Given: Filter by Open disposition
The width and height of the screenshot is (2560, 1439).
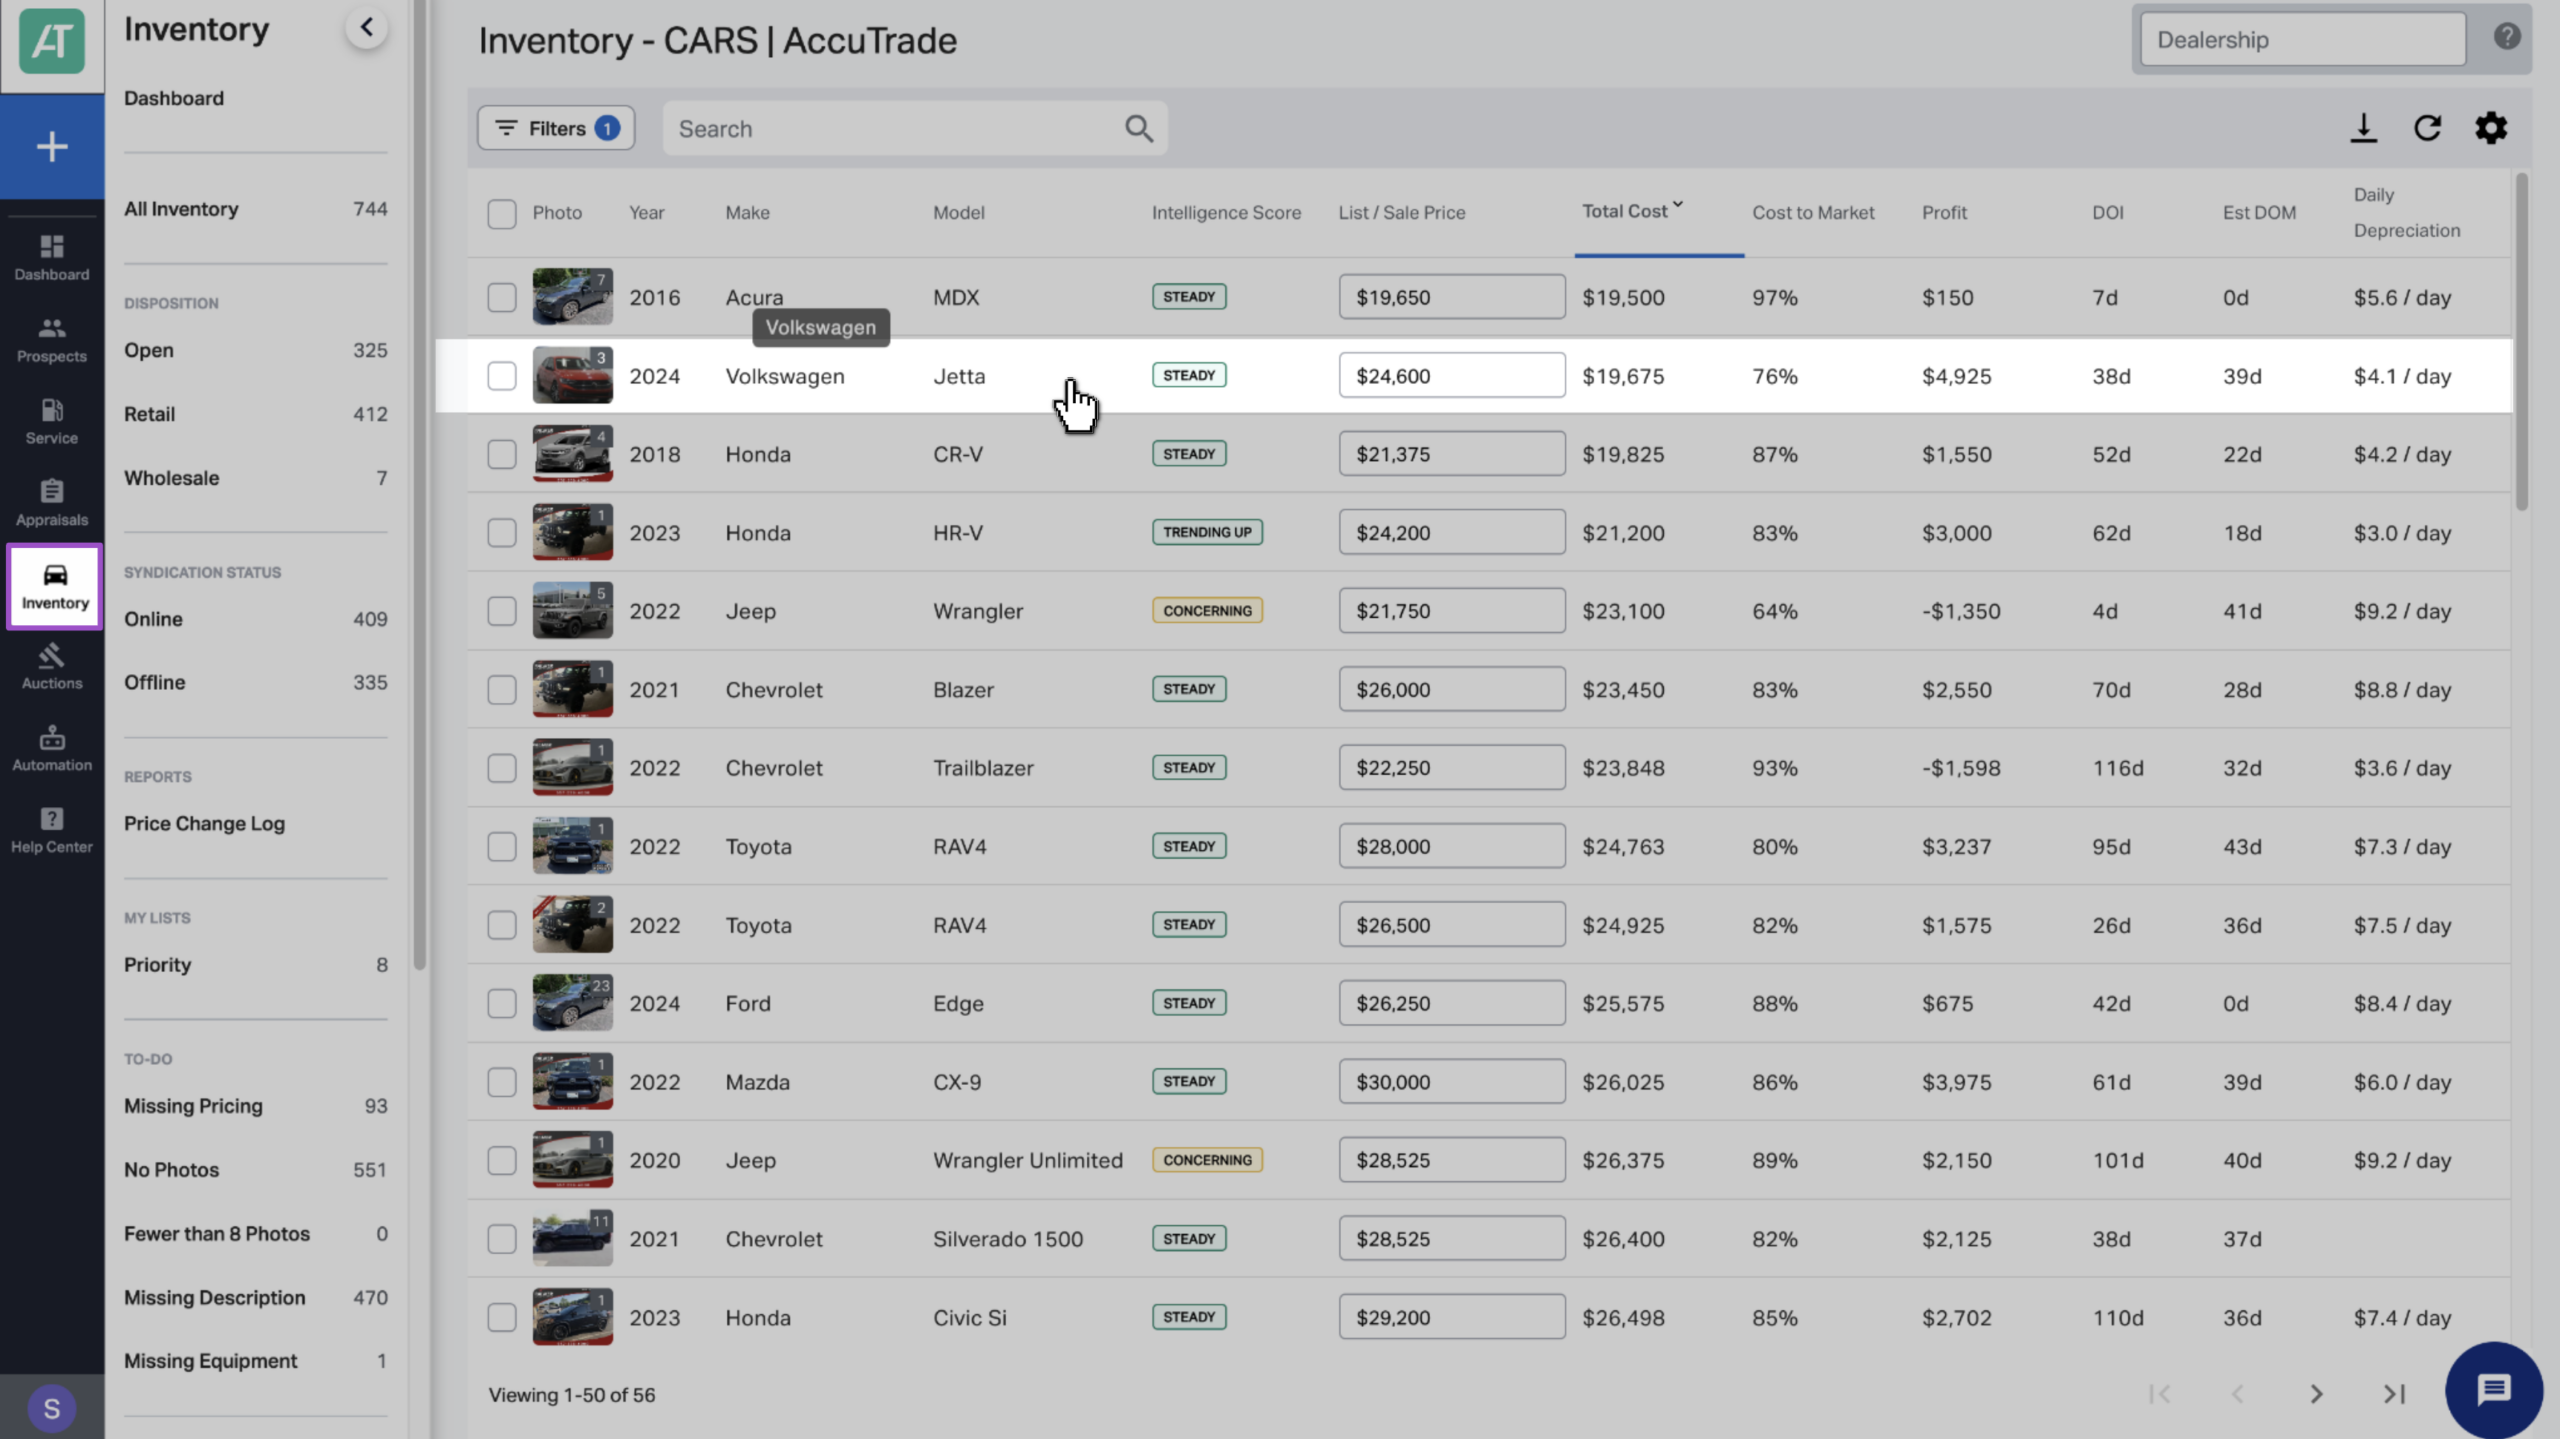Looking at the screenshot, I should [255, 350].
